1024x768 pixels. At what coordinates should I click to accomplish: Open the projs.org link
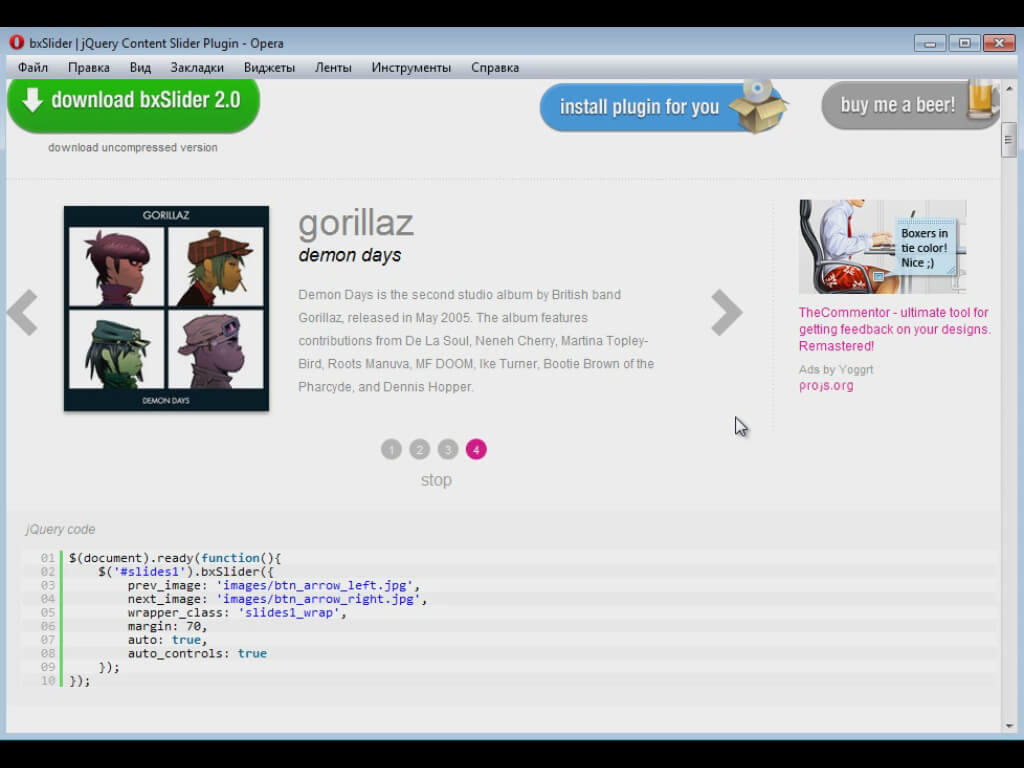click(x=826, y=385)
